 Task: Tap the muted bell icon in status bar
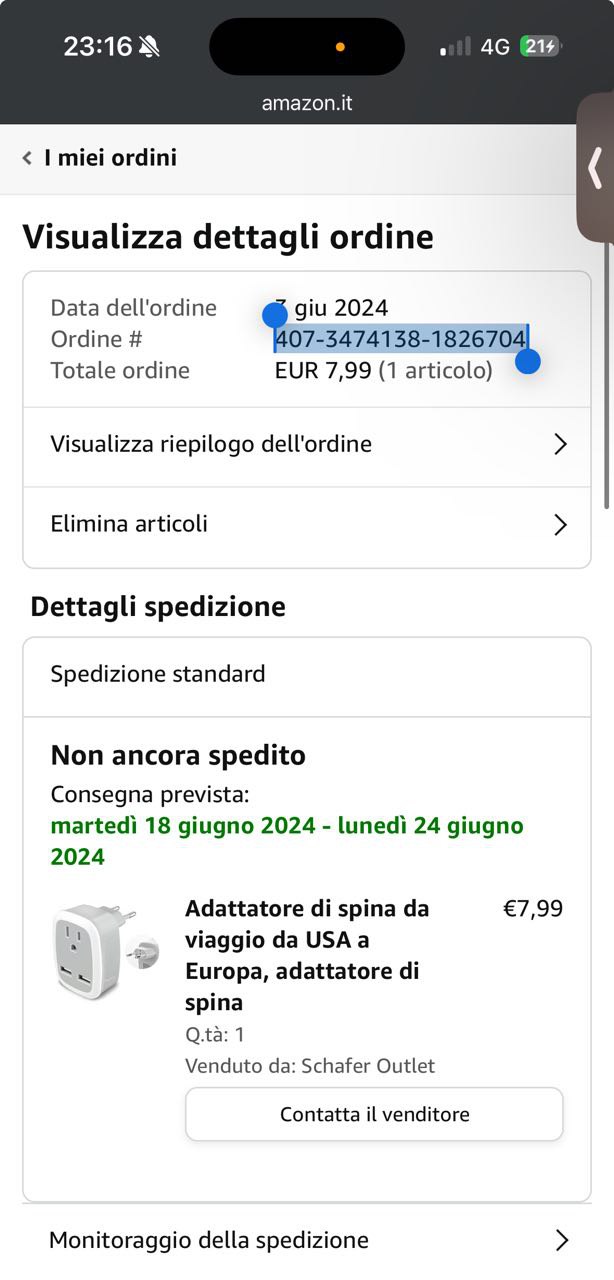coord(149,46)
